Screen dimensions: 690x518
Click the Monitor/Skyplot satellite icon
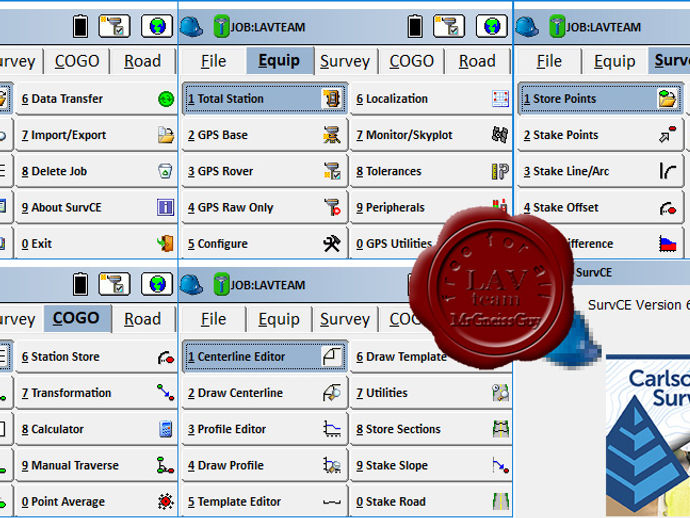click(500, 135)
